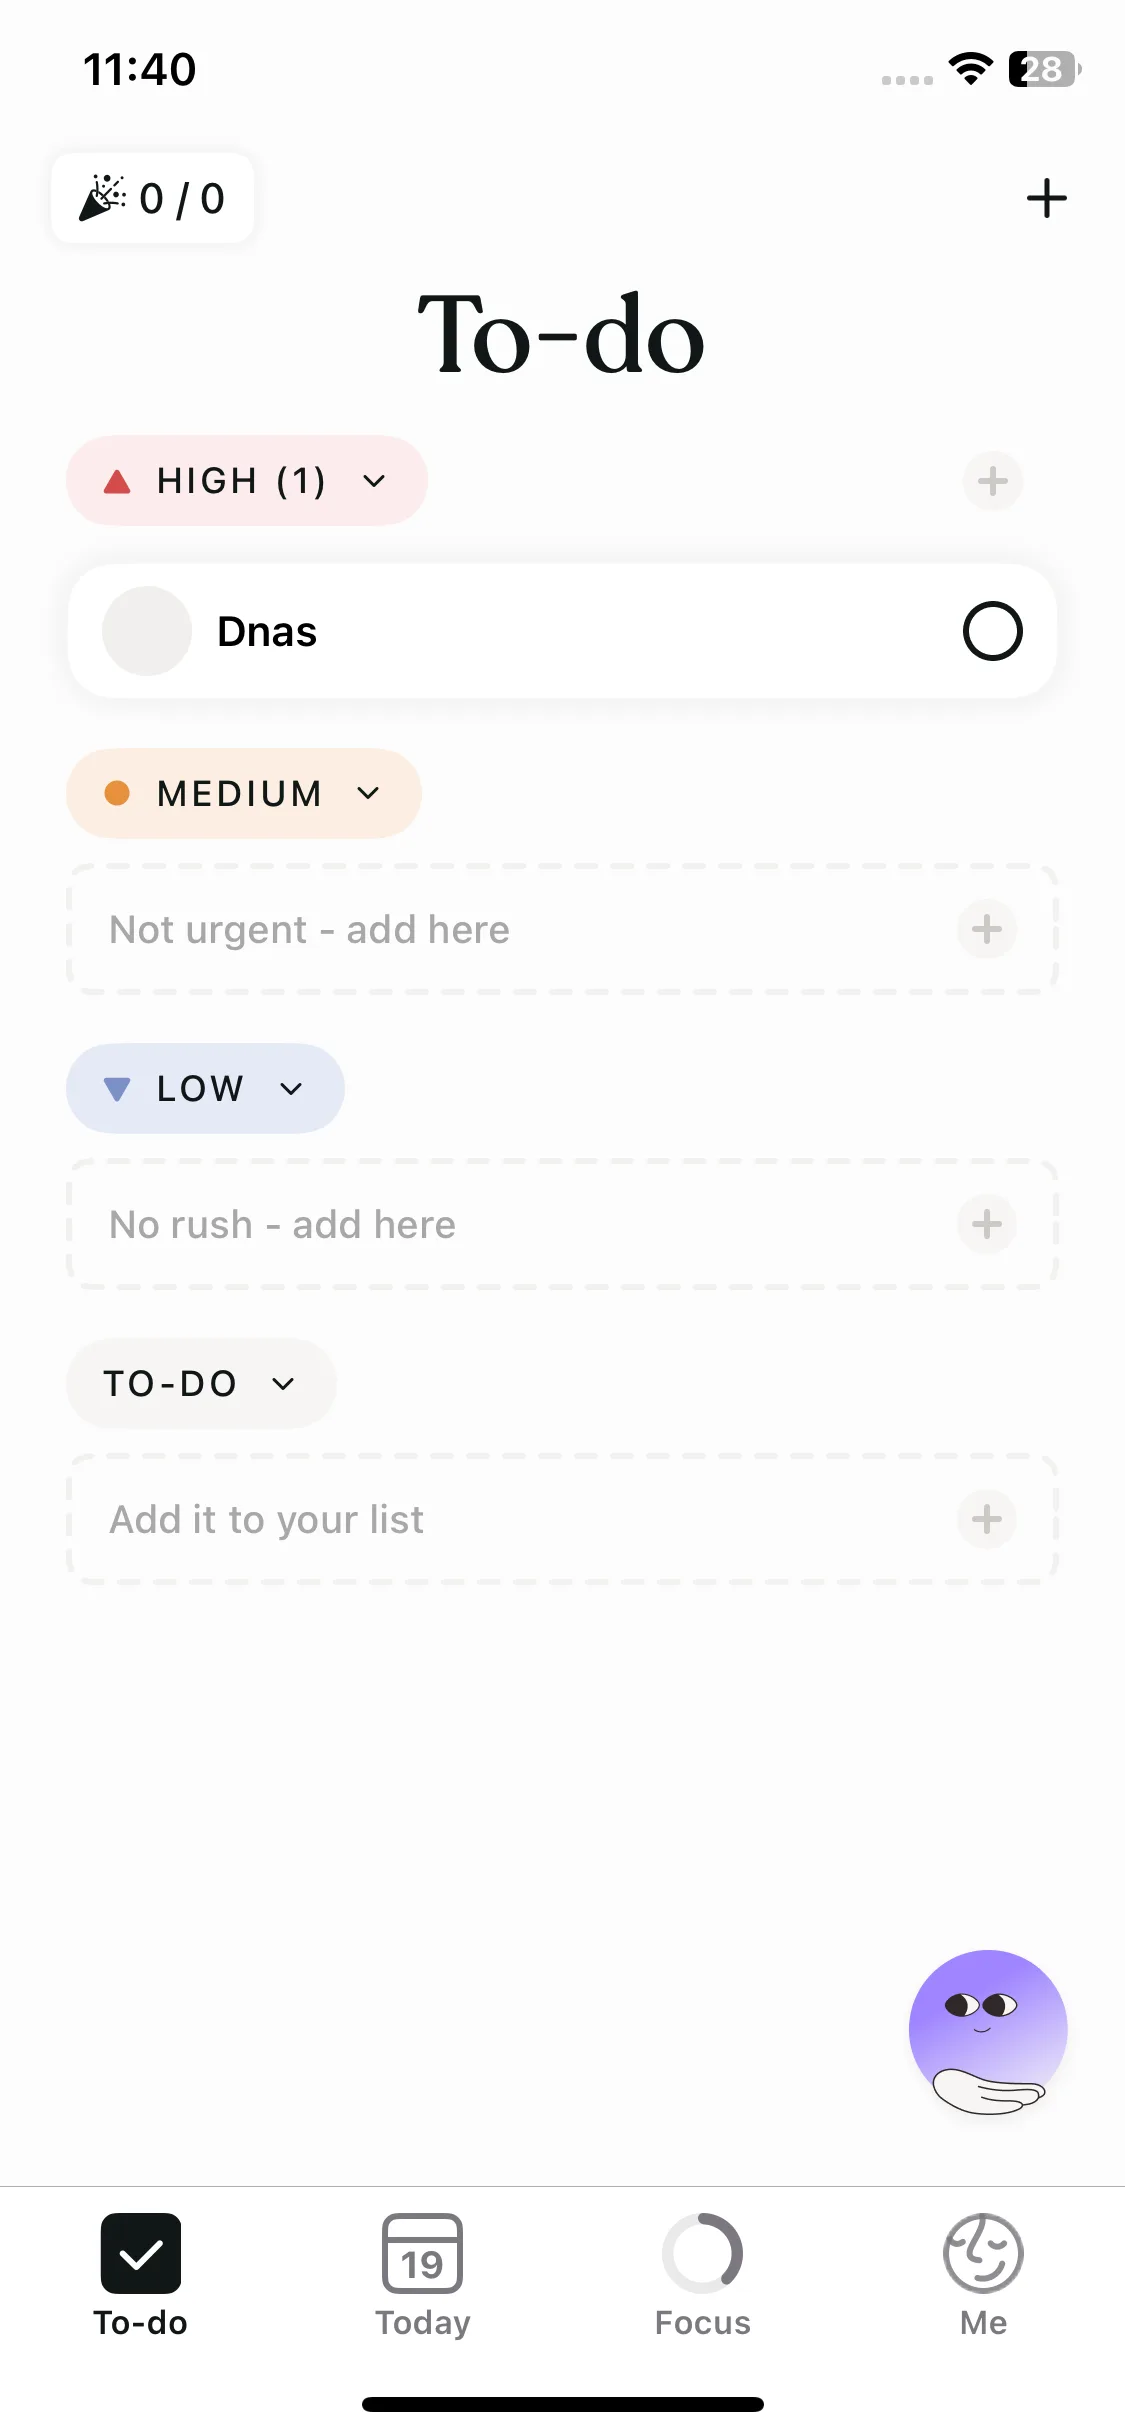The width and height of the screenshot is (1125, 2436).
Task: Tap plus in 'No rush - add here' row
Action: (986, 1224)
